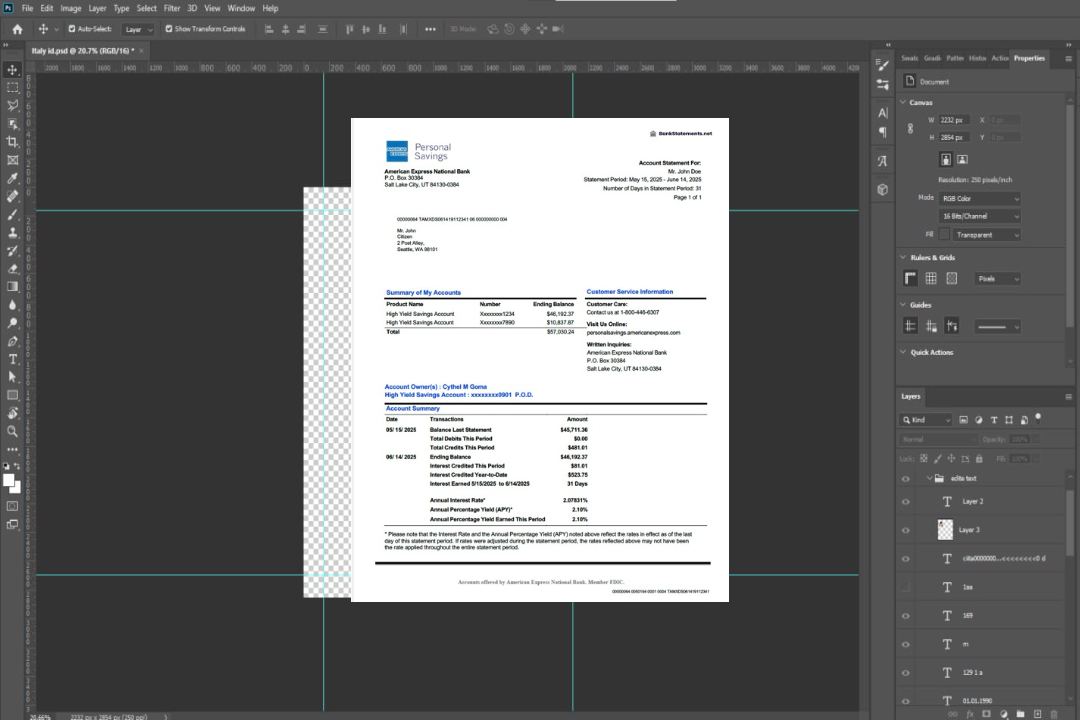Select the Eyedropper tool
Viewport: 1080px width, 720px height.
[12, 178]
